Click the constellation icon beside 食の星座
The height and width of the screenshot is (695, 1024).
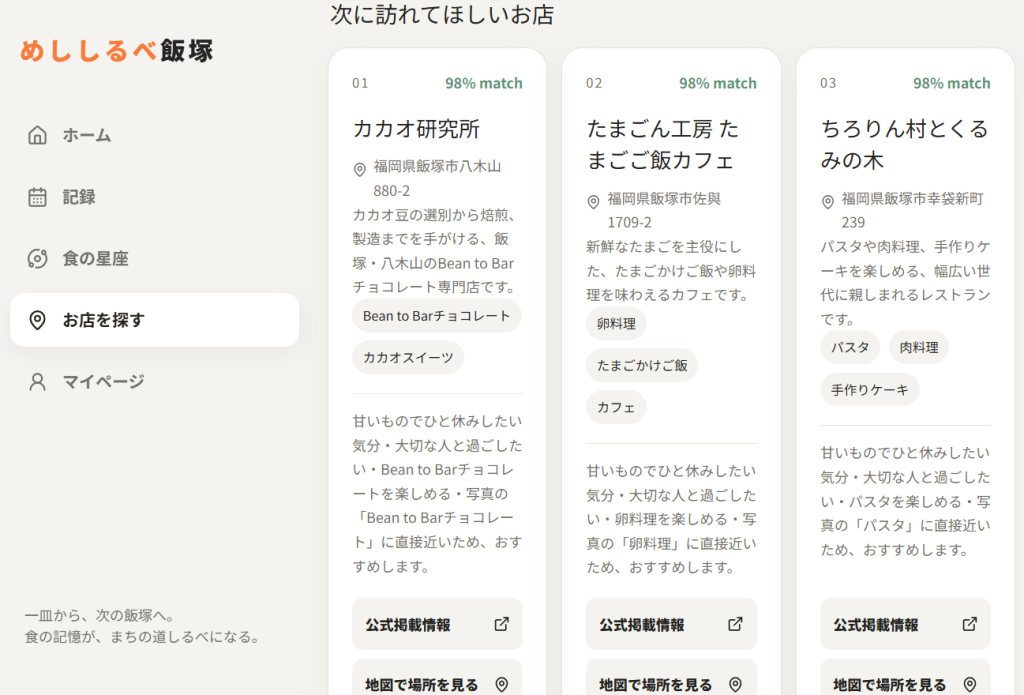[x=37, y=258]
